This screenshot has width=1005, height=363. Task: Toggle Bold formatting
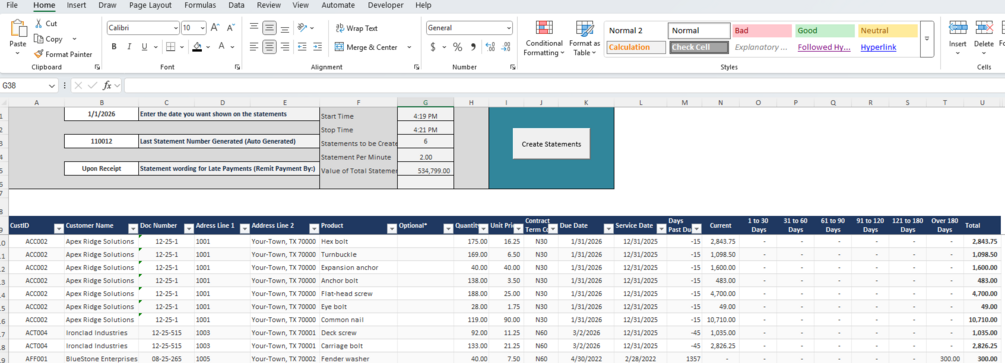tap(114, 47)
